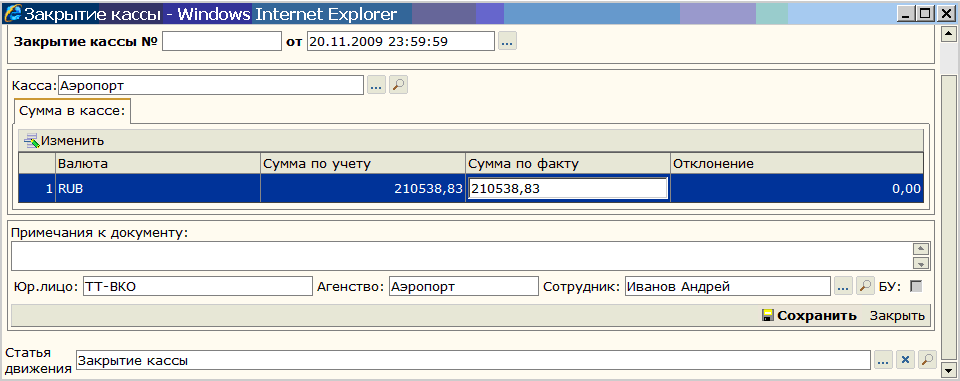Click ellipsis button beside Касса field
This screenshot has width=960, height=381.
point(376,86)
